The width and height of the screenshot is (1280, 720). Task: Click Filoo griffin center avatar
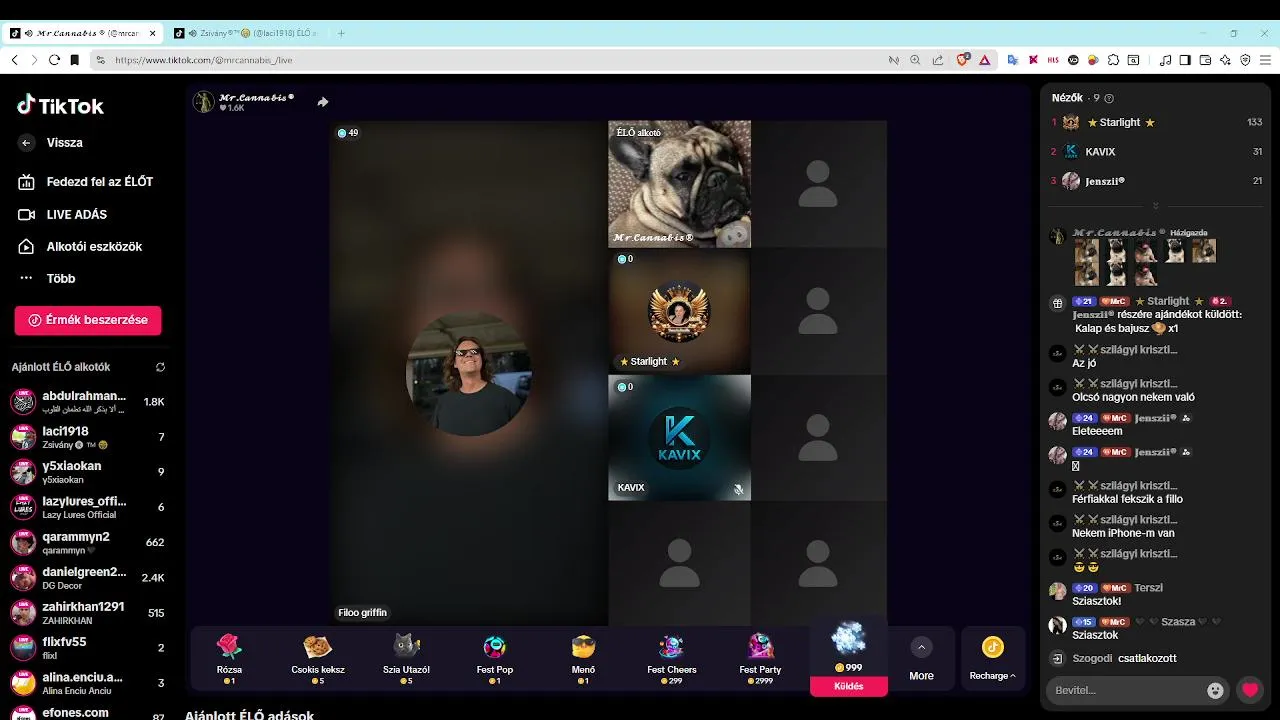pos(469,374)
